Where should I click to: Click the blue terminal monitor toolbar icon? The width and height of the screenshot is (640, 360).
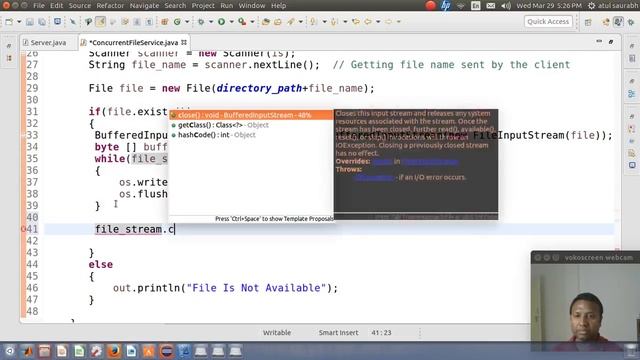[x=57, y=22]
